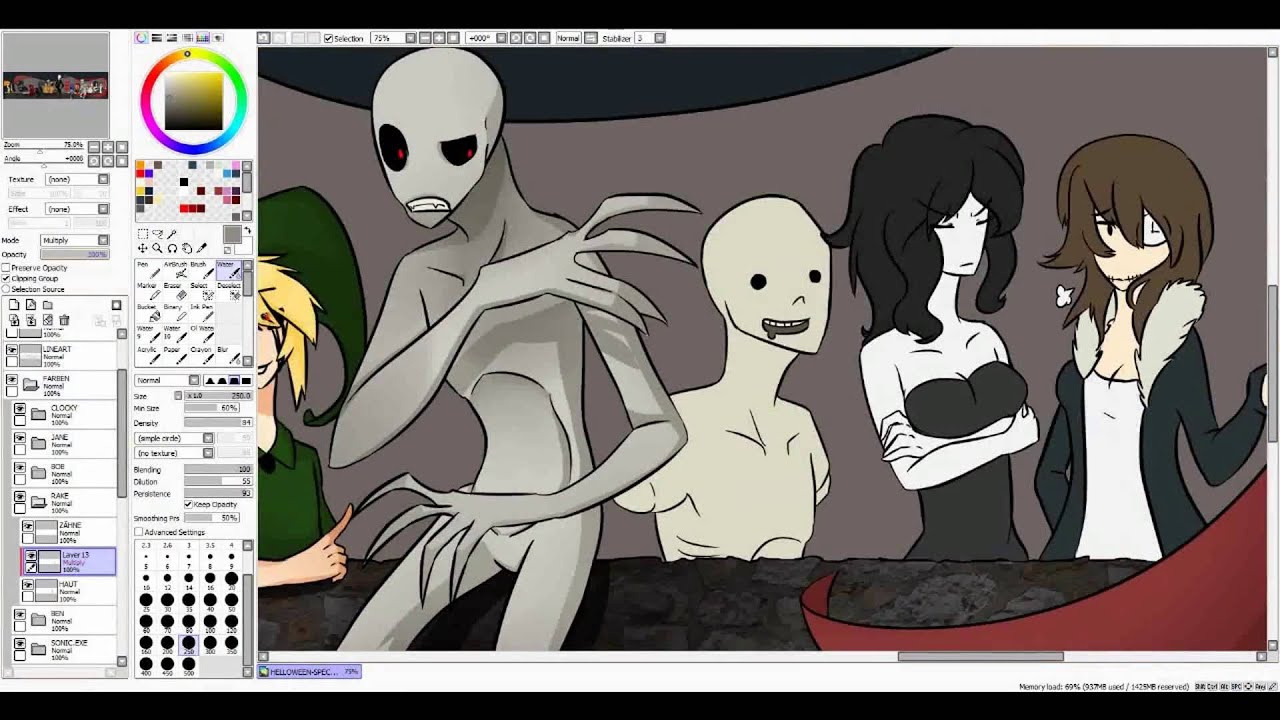Choose brush size 250 preset

(188, 645)
